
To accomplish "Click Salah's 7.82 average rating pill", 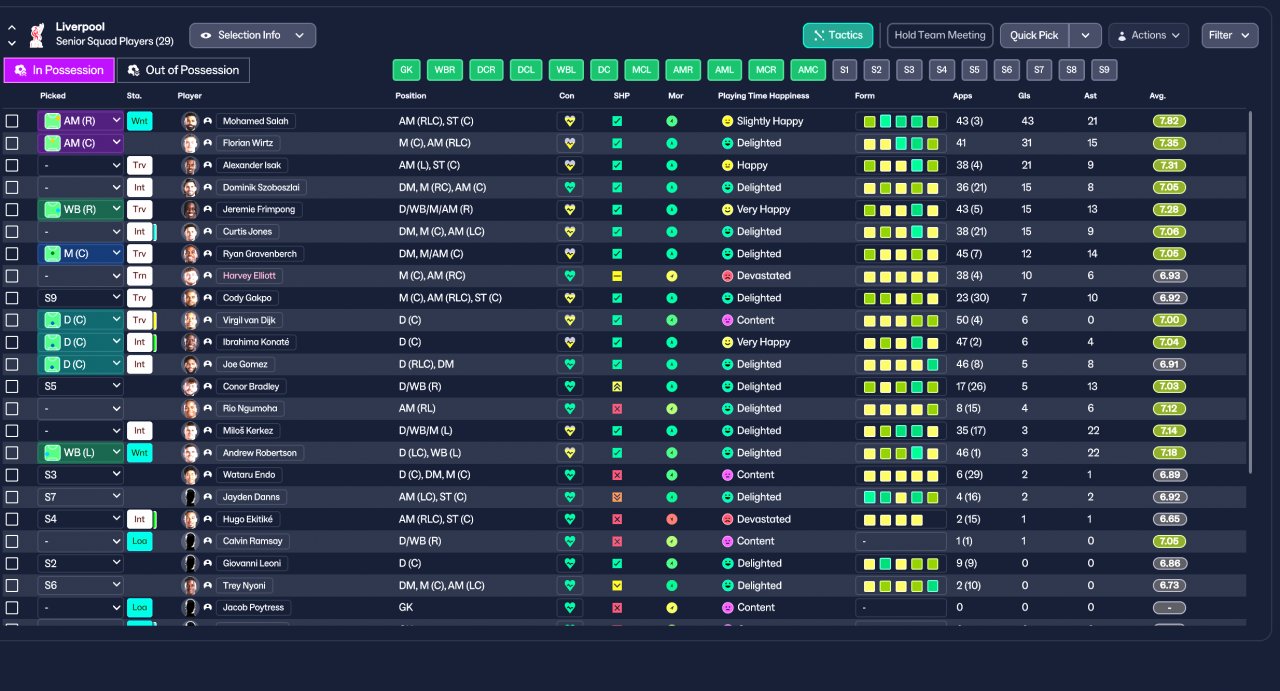I will pyautogui.click(x=1169, y=121).
